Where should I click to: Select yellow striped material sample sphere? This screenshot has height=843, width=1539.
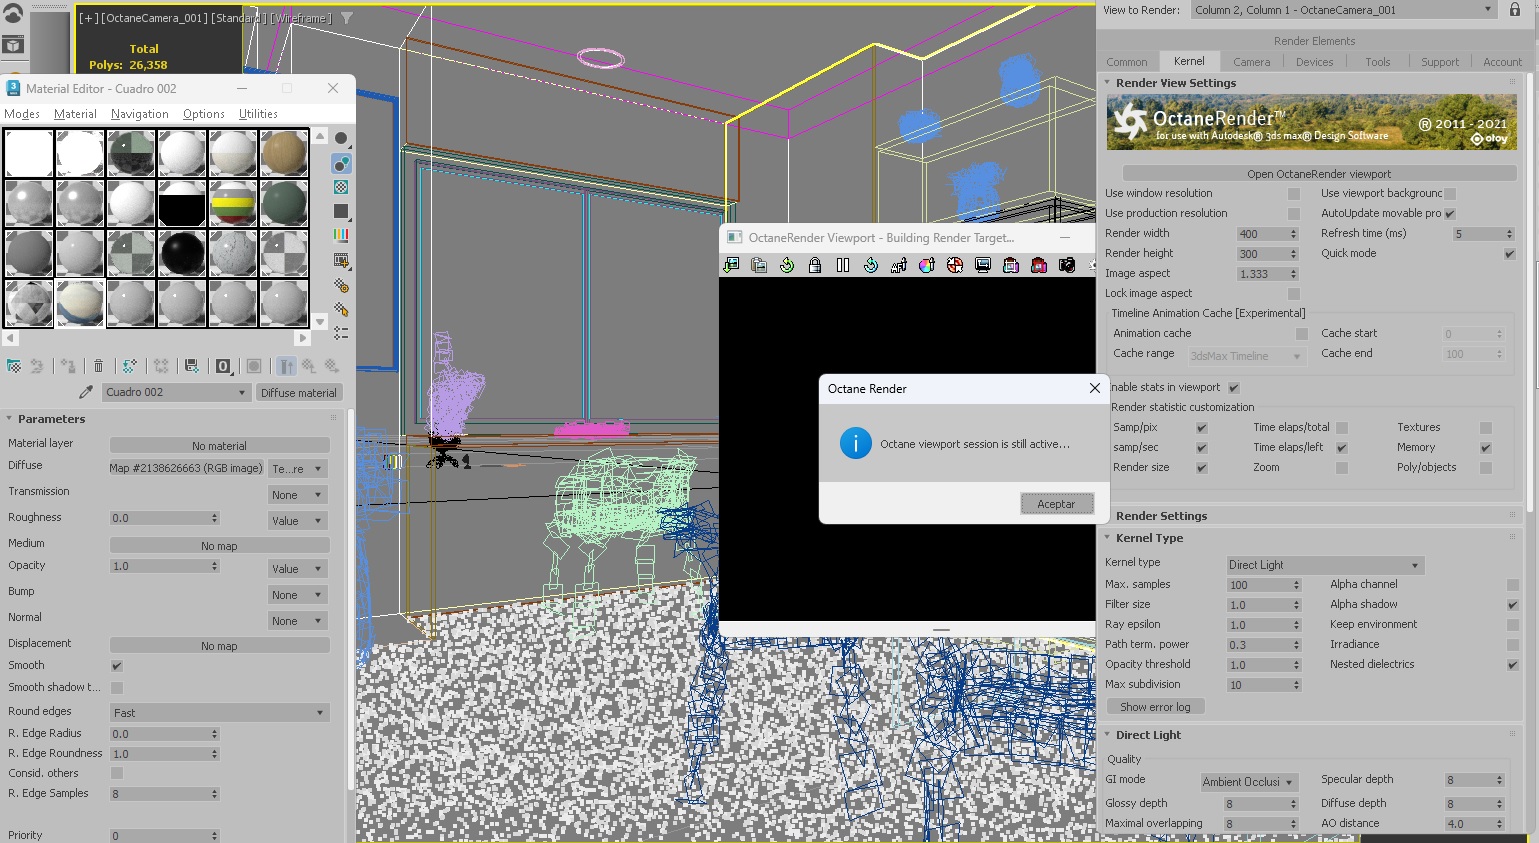233,202
